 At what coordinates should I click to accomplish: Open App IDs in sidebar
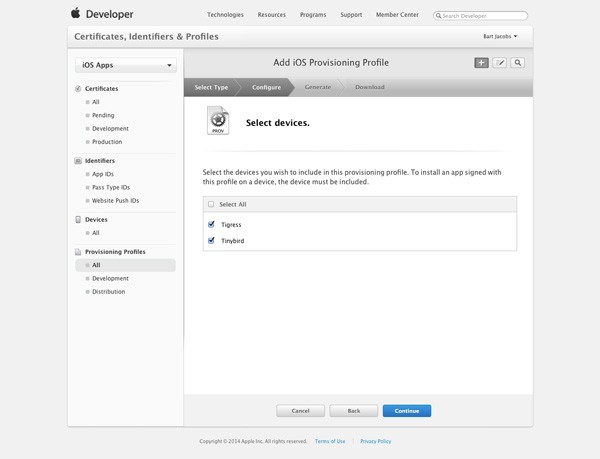[103, 174]
